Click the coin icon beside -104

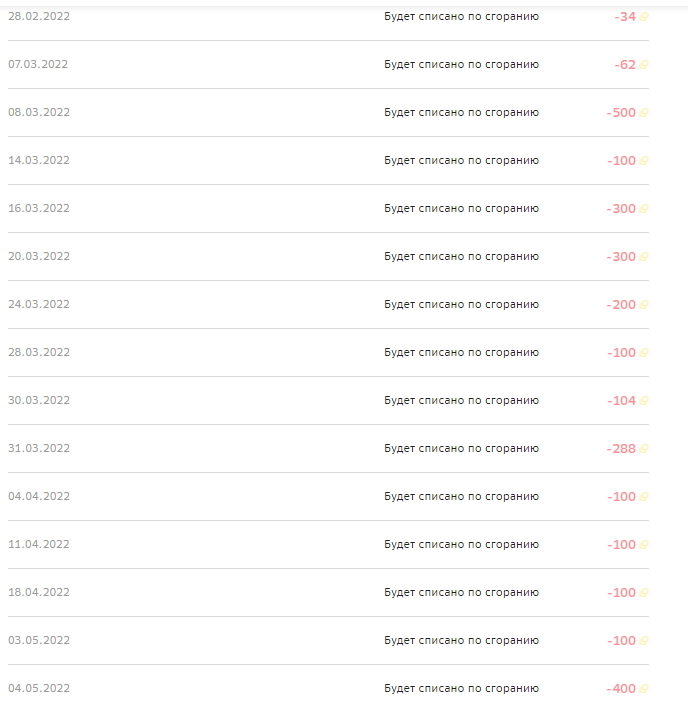click(x=644, y=401)
